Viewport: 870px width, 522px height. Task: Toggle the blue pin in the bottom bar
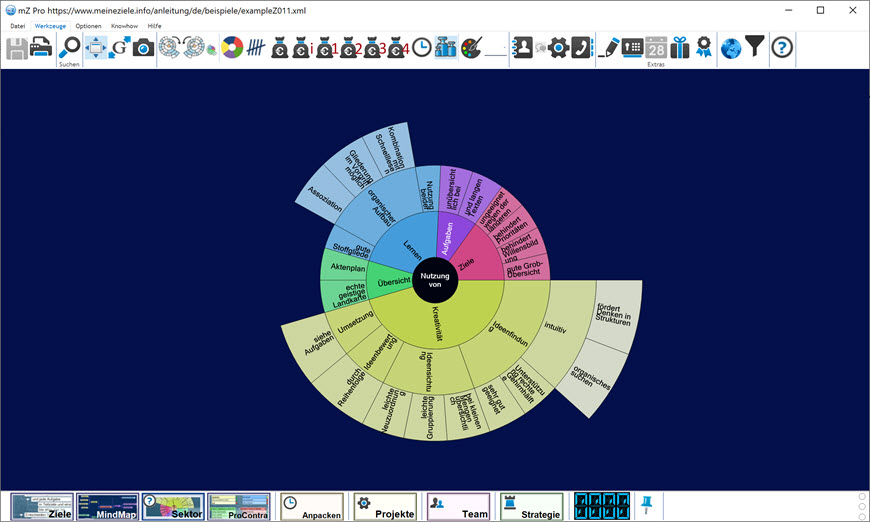tap(646, 503)
